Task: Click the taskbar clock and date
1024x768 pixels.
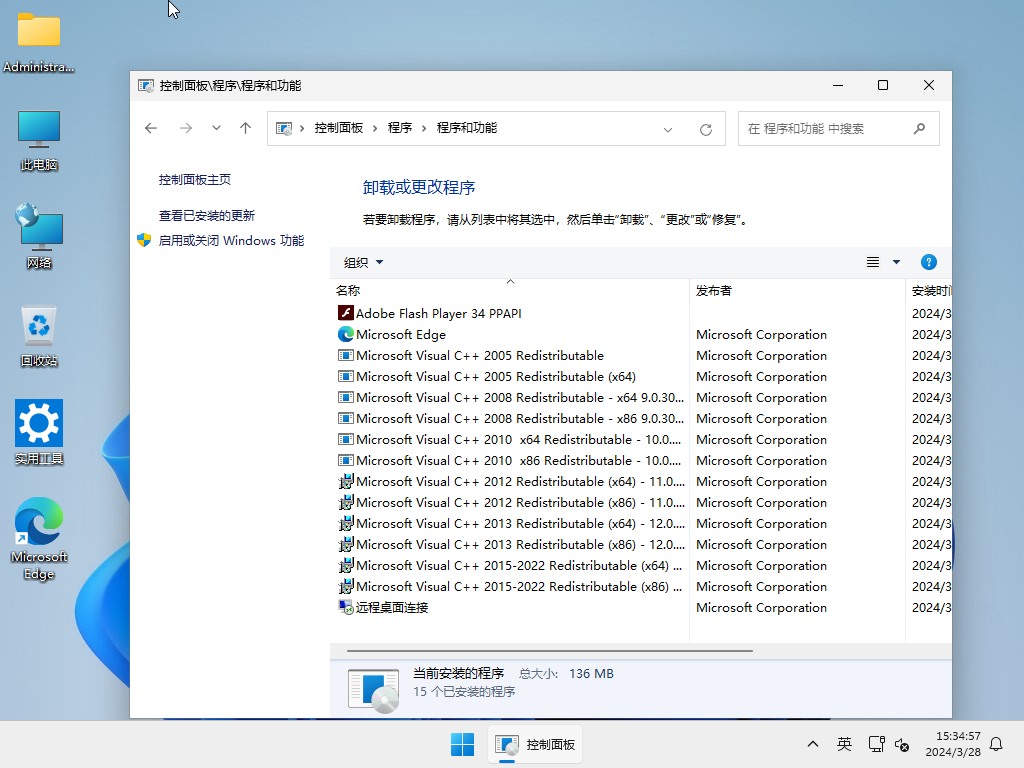Action: pos(953,744)
